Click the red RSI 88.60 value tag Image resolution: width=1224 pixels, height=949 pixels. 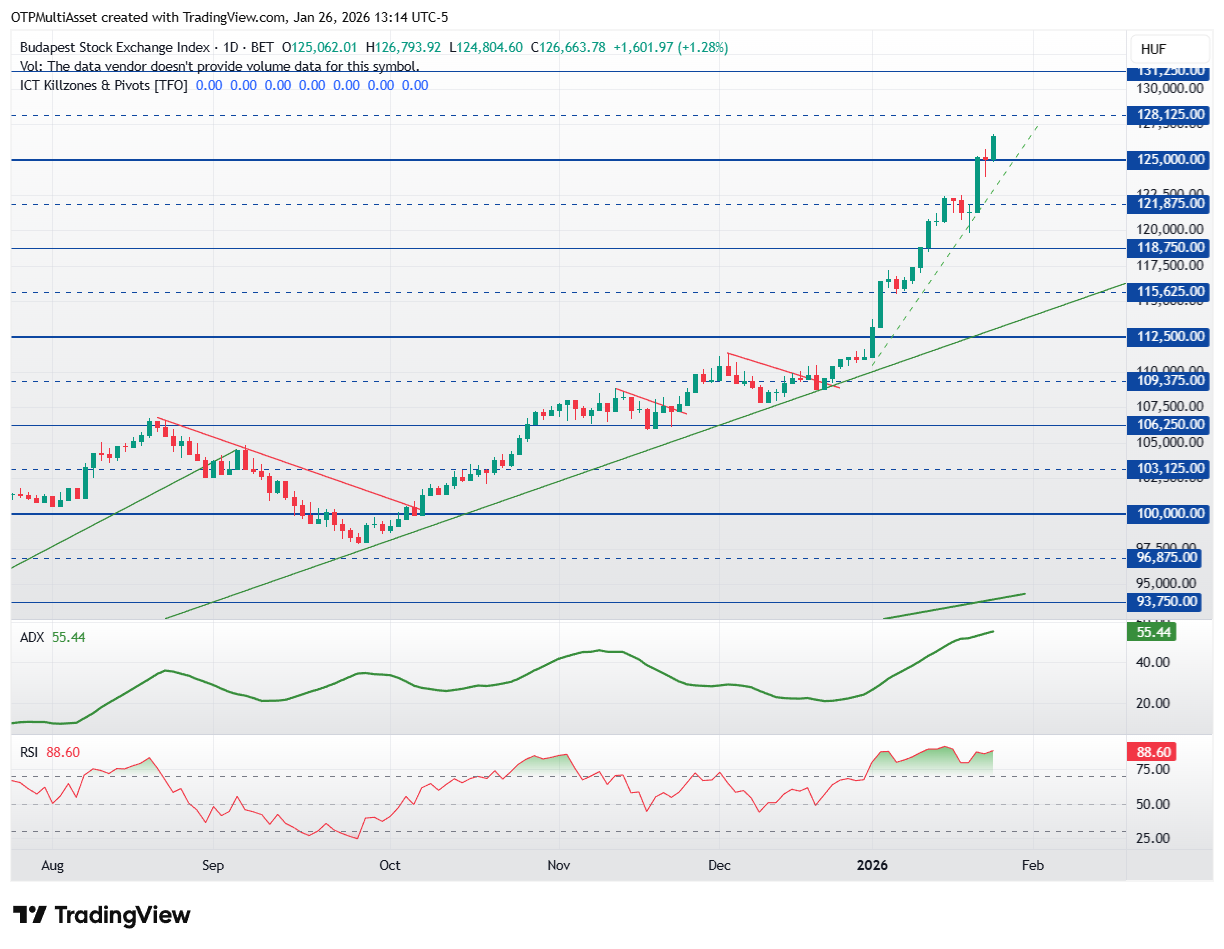tap(1151, 752)
